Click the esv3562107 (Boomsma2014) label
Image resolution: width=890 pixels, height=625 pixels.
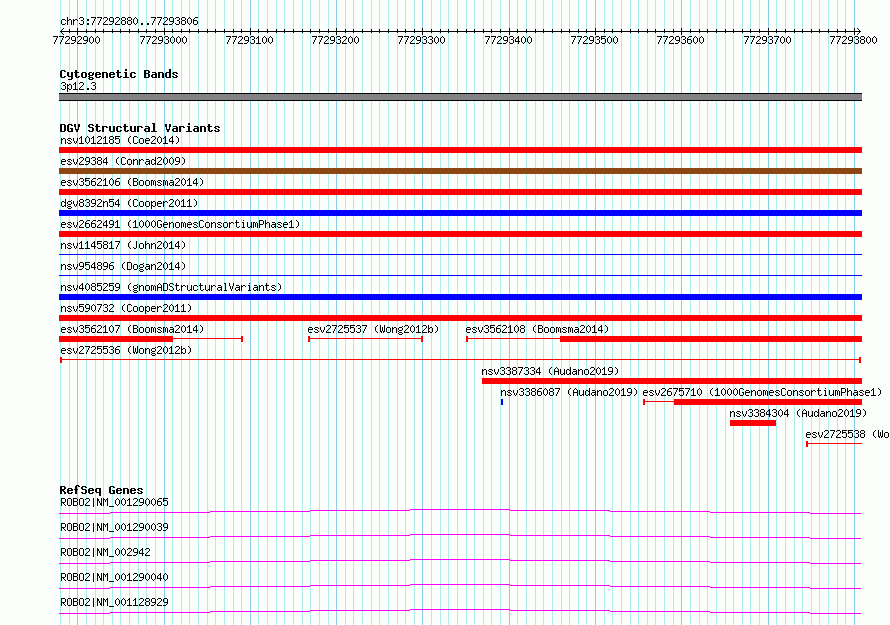coord(132,329)
